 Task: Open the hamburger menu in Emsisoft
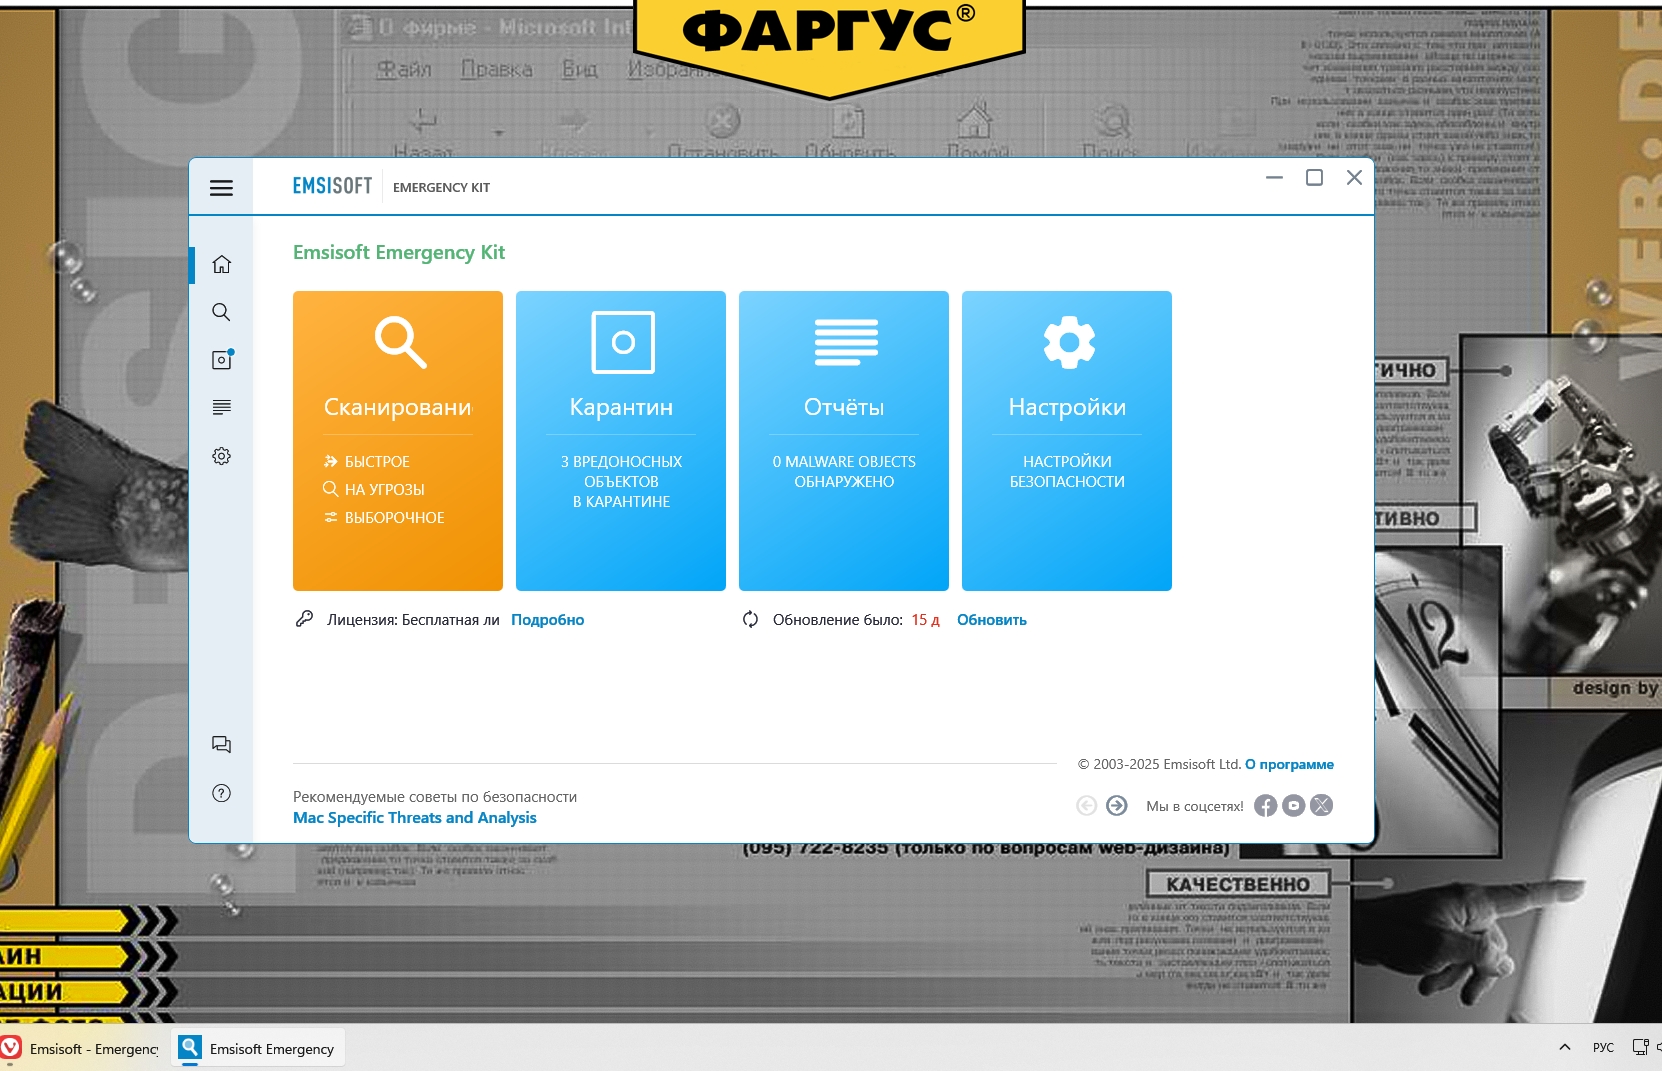pos(221,187)
